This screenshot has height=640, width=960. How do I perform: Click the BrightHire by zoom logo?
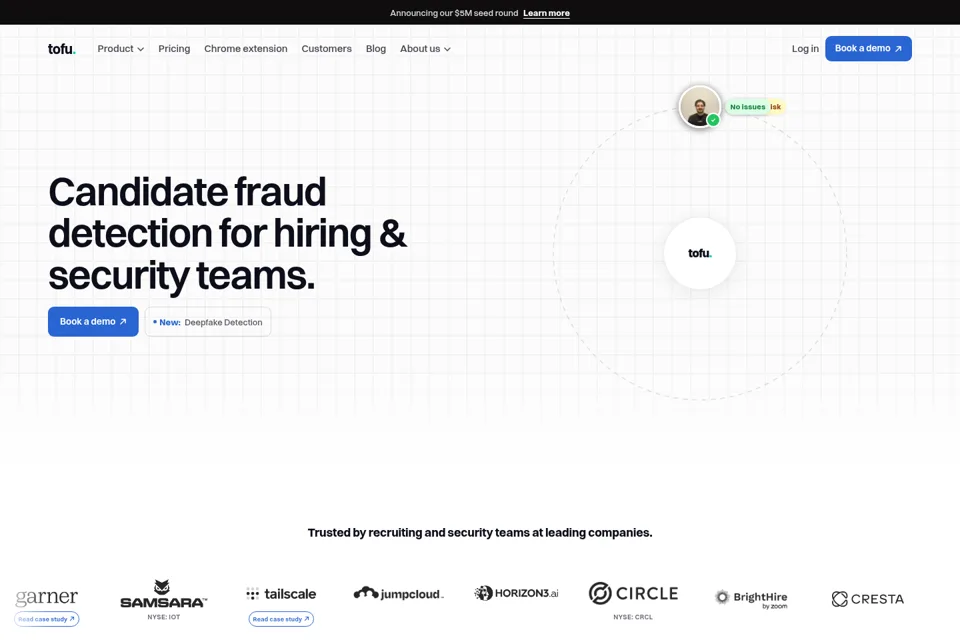point(751,599)
